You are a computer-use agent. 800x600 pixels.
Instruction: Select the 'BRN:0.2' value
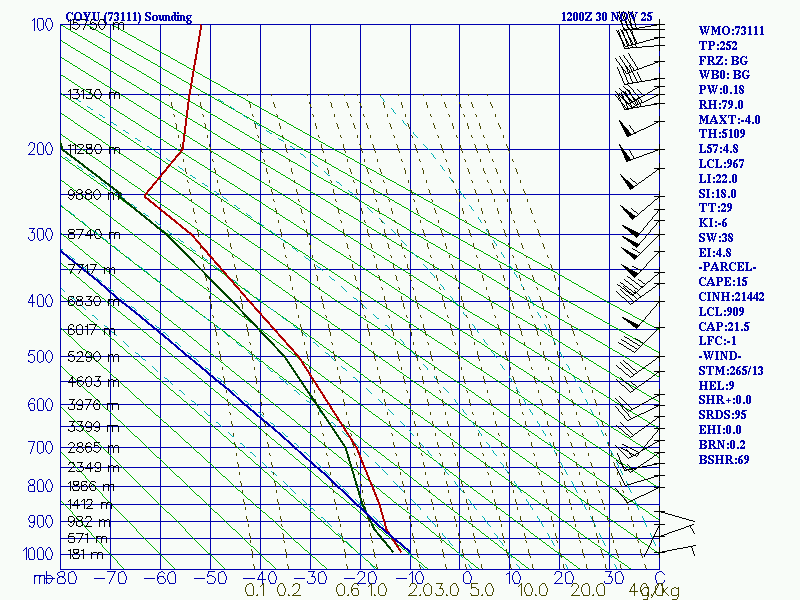[721, 445]
